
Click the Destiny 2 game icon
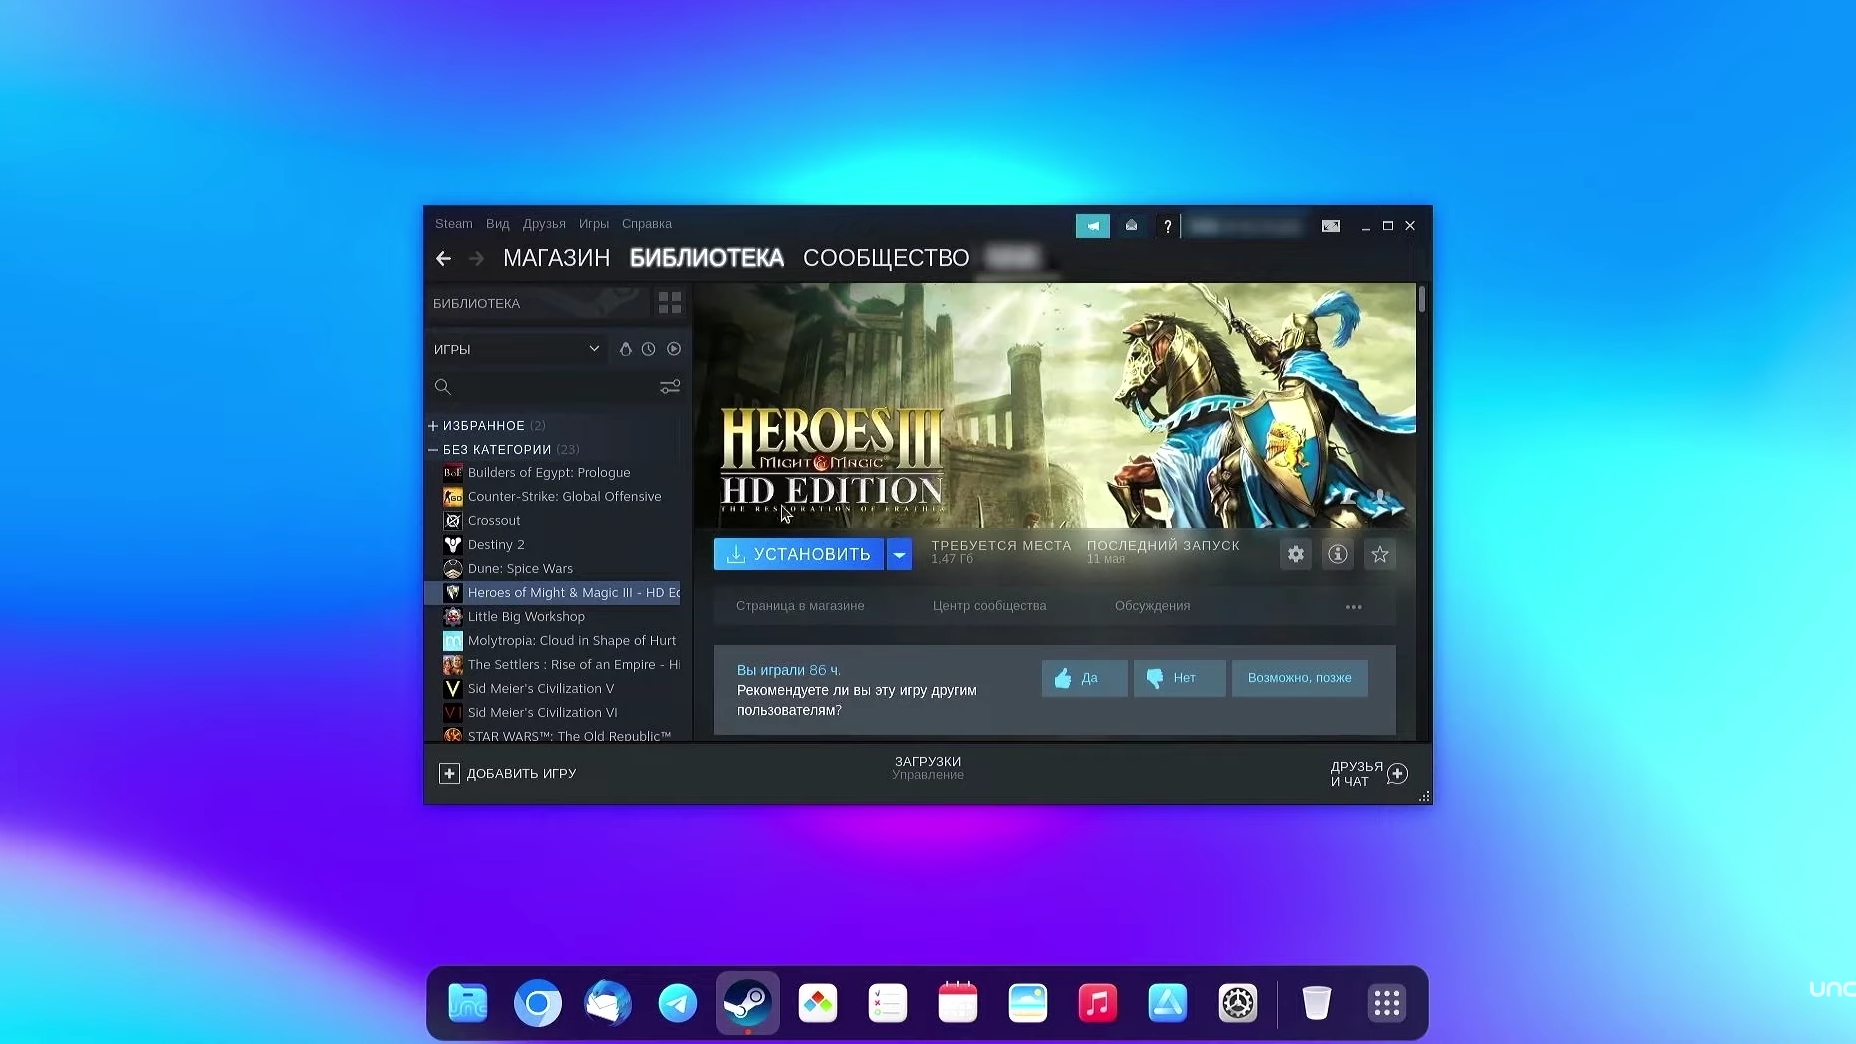453,545
